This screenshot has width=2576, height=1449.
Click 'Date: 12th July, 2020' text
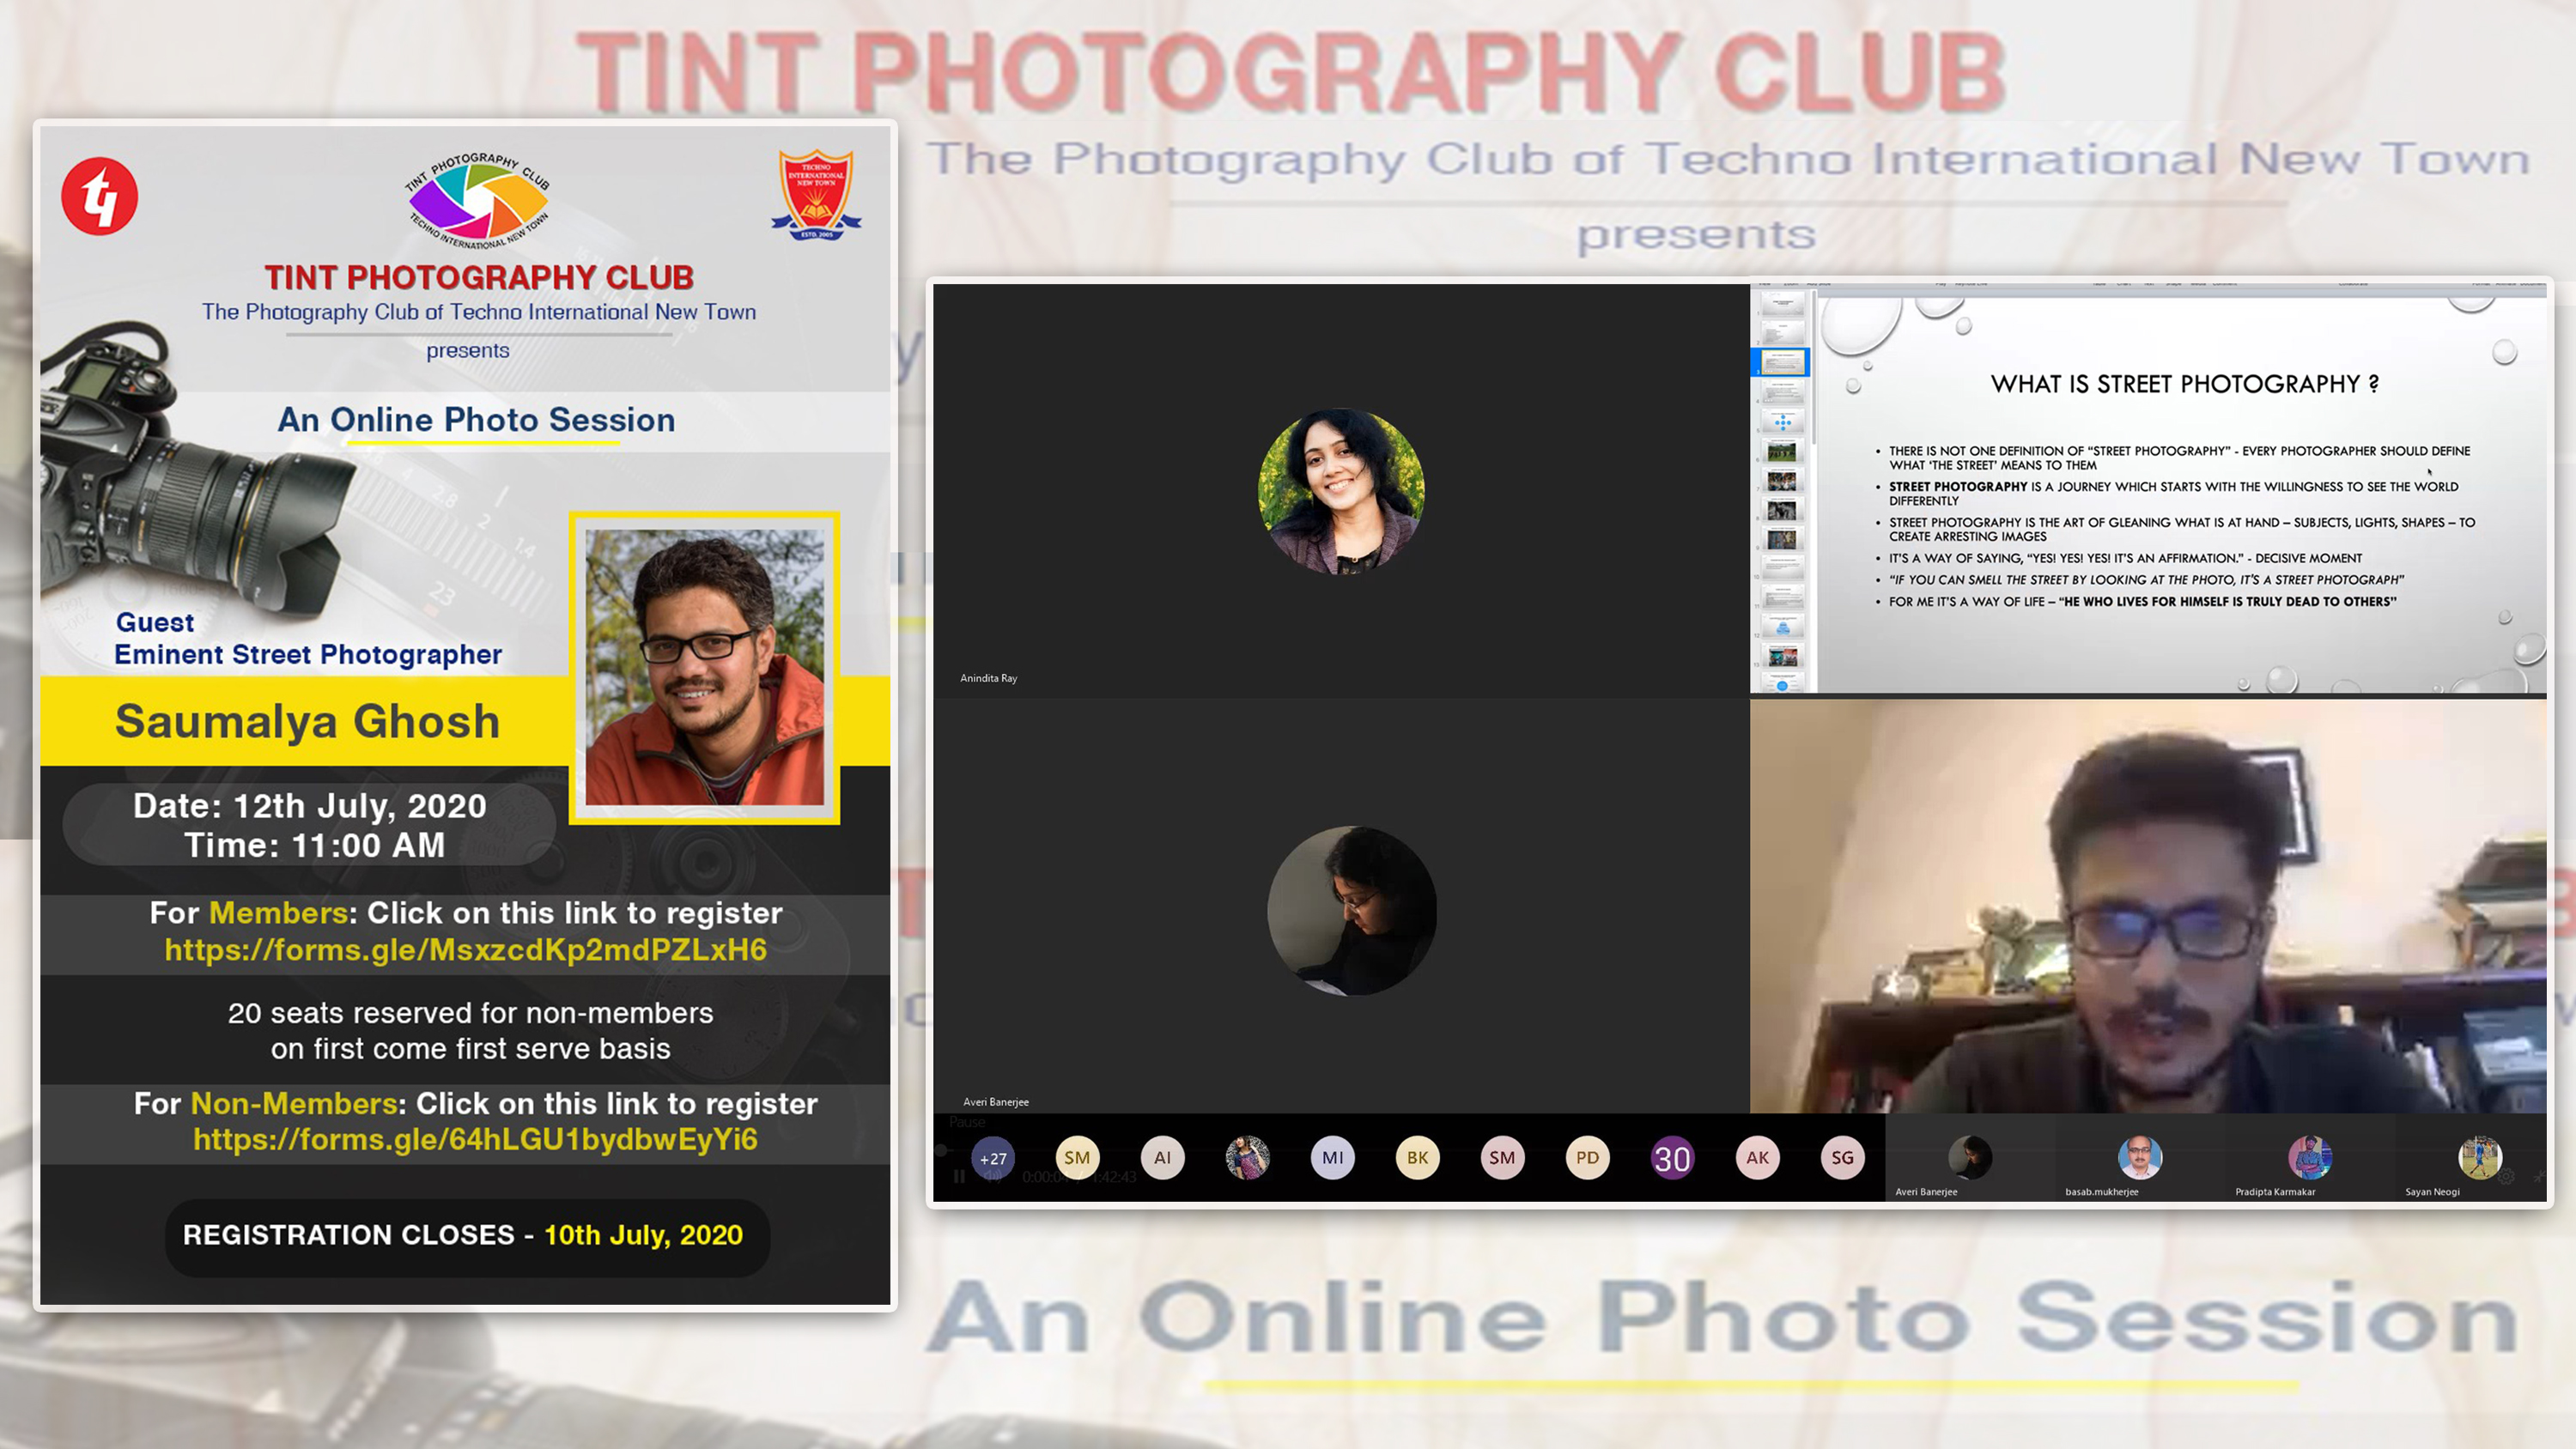click(x=310, y=806)
